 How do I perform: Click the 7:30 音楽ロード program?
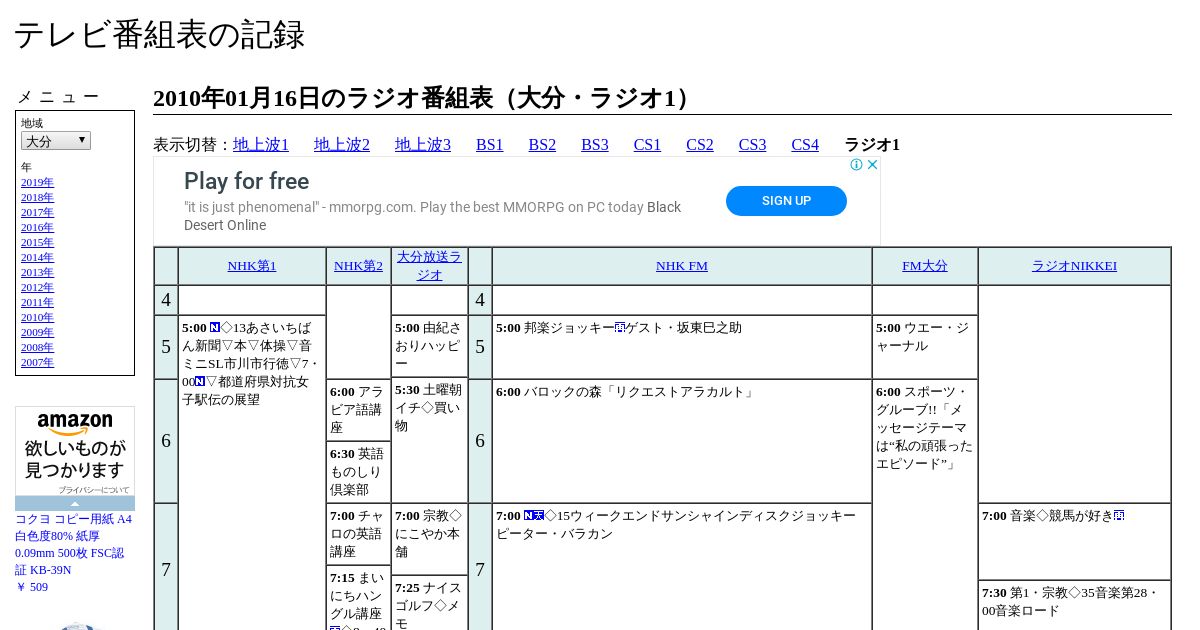tap(1074, 605)
